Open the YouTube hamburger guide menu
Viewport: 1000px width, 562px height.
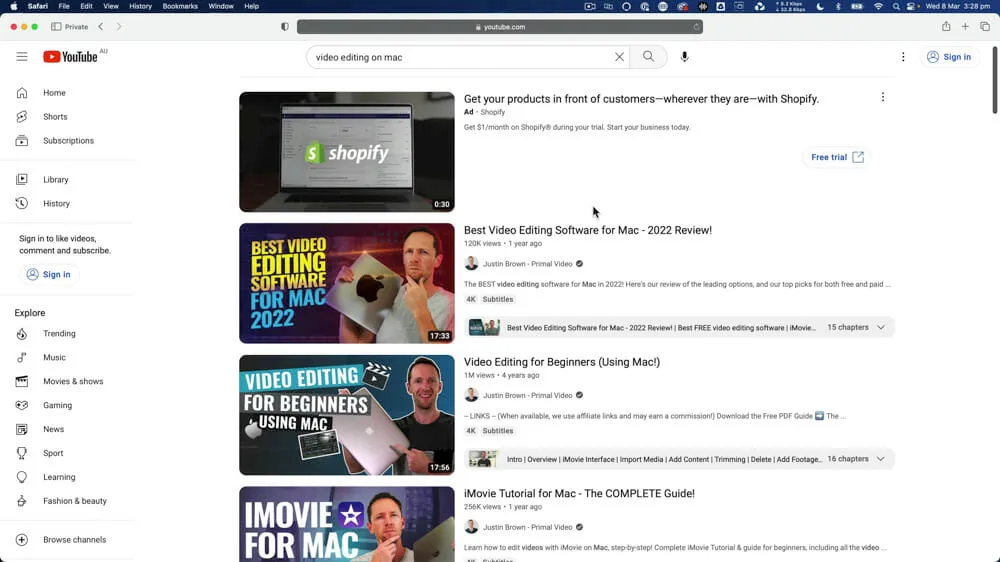[22, 57]
